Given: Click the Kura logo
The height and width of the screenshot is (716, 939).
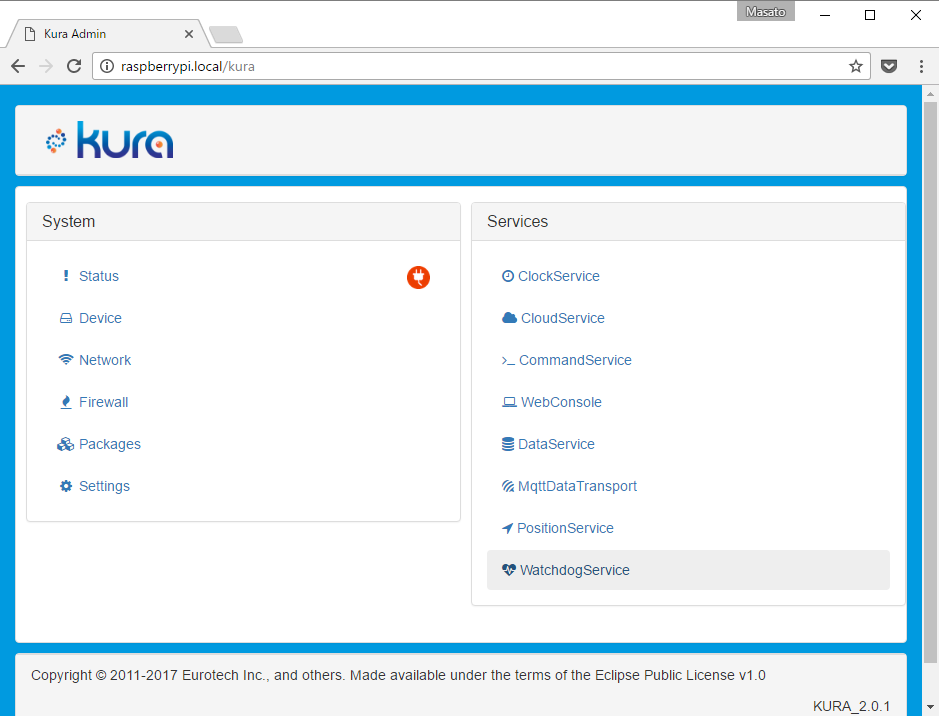Looking at the screenshot, I should coord(110,139).
